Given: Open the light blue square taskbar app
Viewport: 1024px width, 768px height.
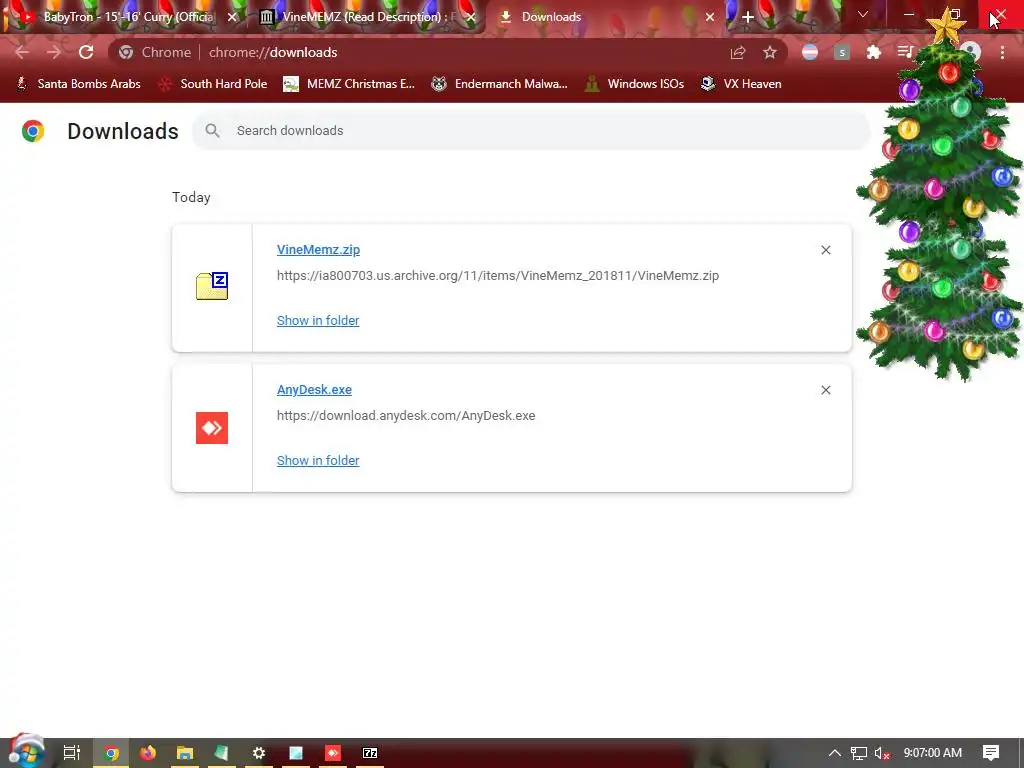Looking at the screenshot, I should (x=296, y=753).
